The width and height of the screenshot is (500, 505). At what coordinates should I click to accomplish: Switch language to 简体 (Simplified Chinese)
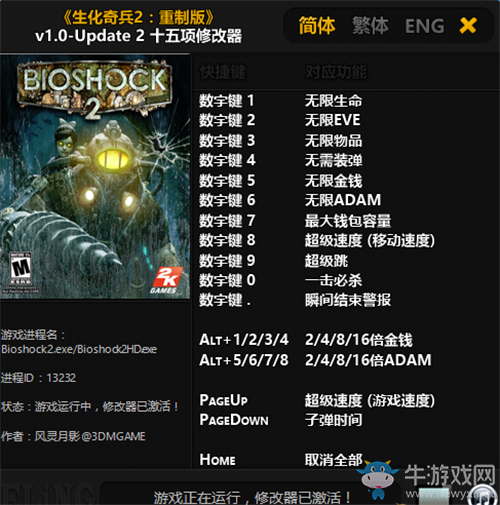click(x=316, y=25)
